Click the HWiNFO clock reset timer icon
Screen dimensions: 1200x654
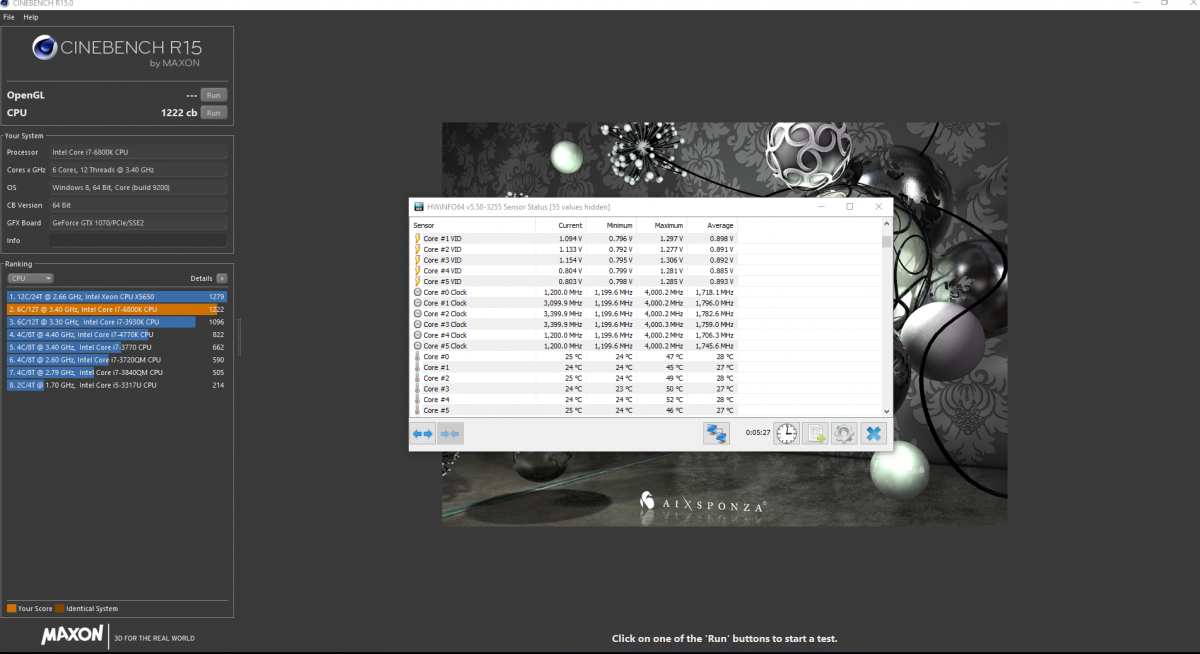pyautogui.click(x=787, y=434)
